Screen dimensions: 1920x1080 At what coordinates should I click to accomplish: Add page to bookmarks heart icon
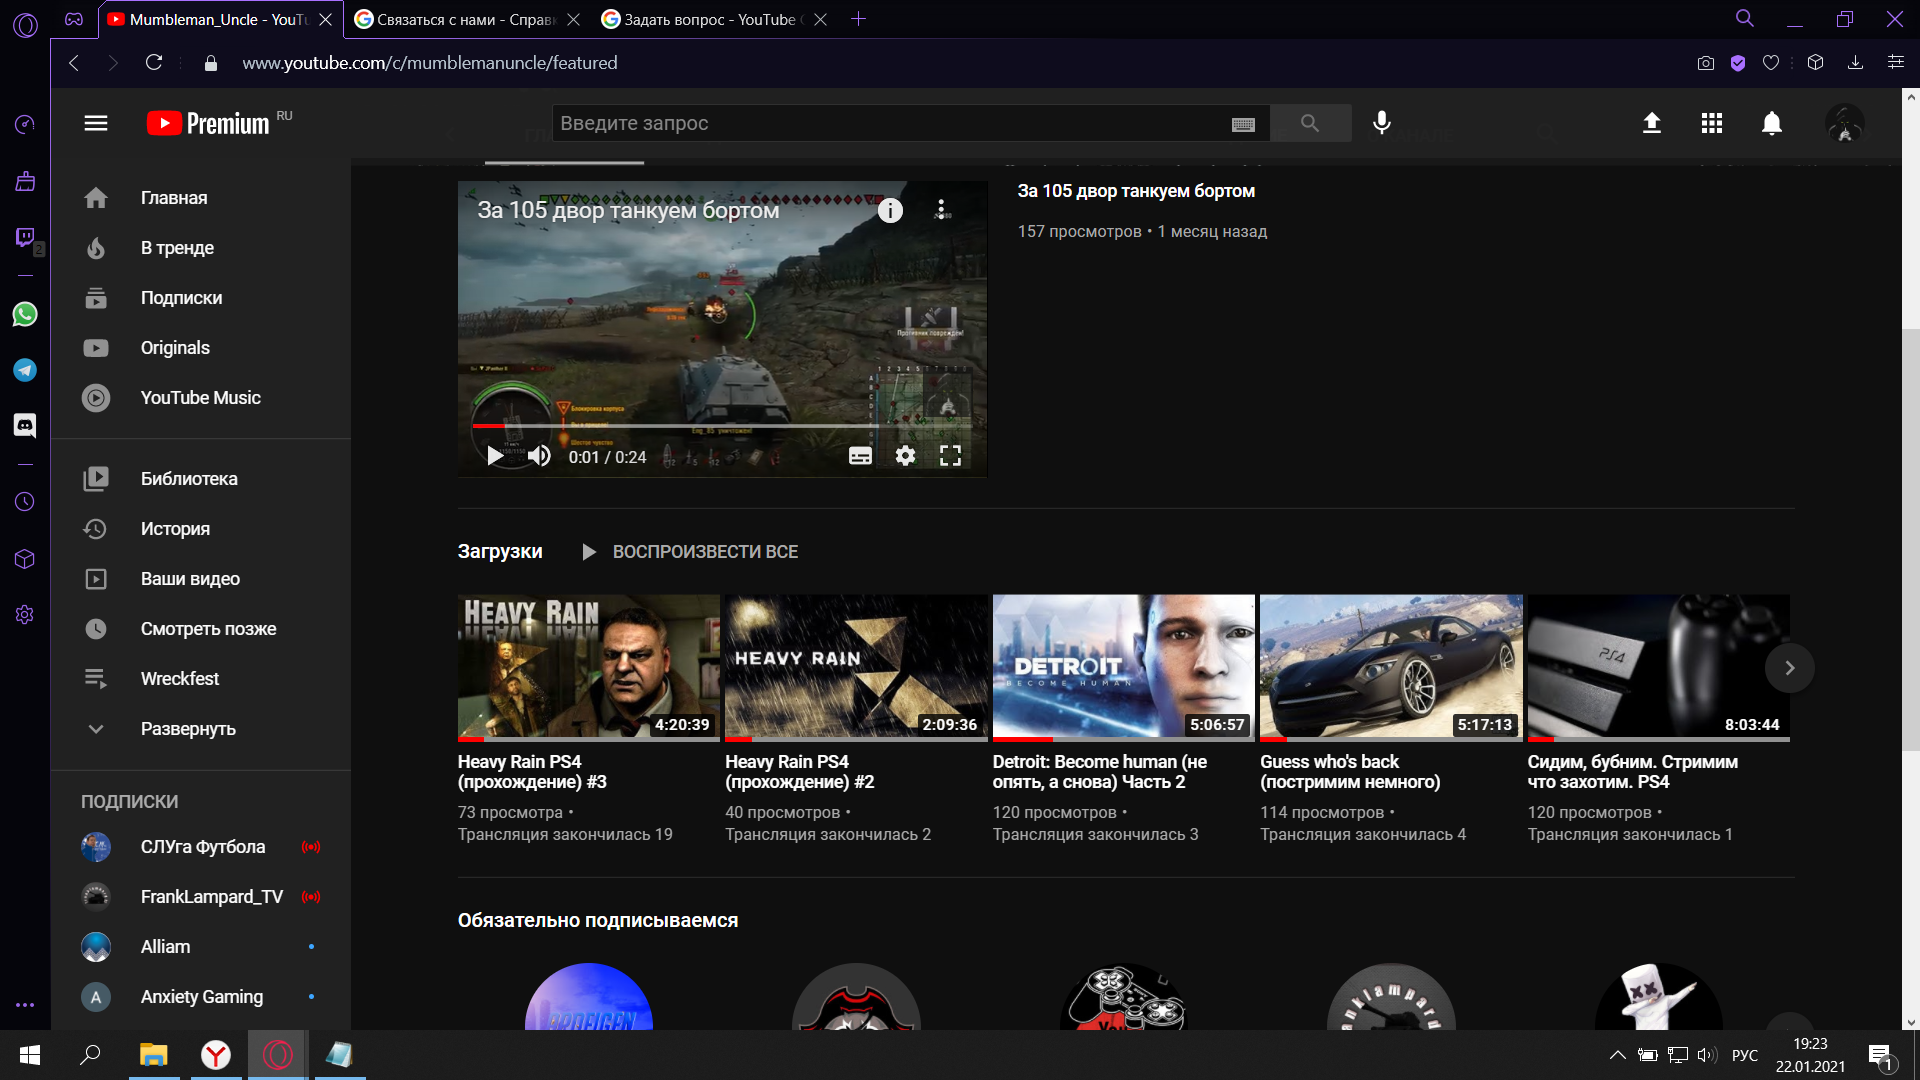click(1771, 63)
